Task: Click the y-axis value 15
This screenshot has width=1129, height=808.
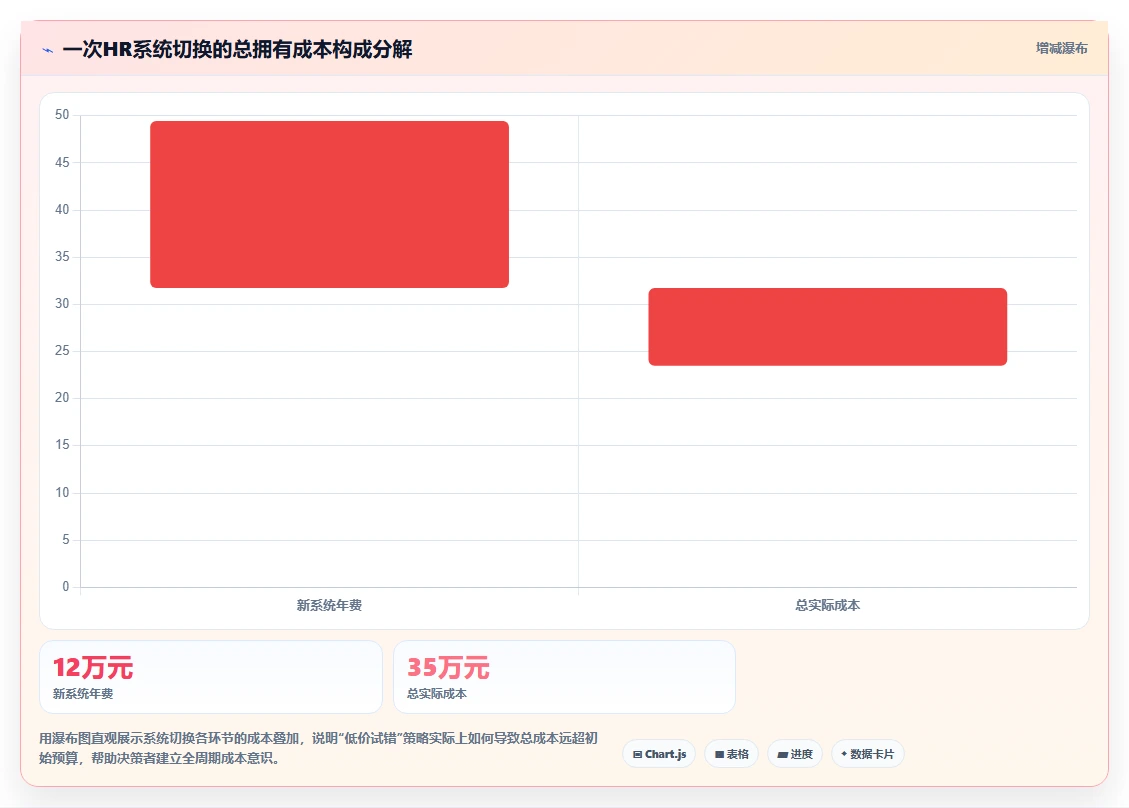Action: [x=62, y=445]
